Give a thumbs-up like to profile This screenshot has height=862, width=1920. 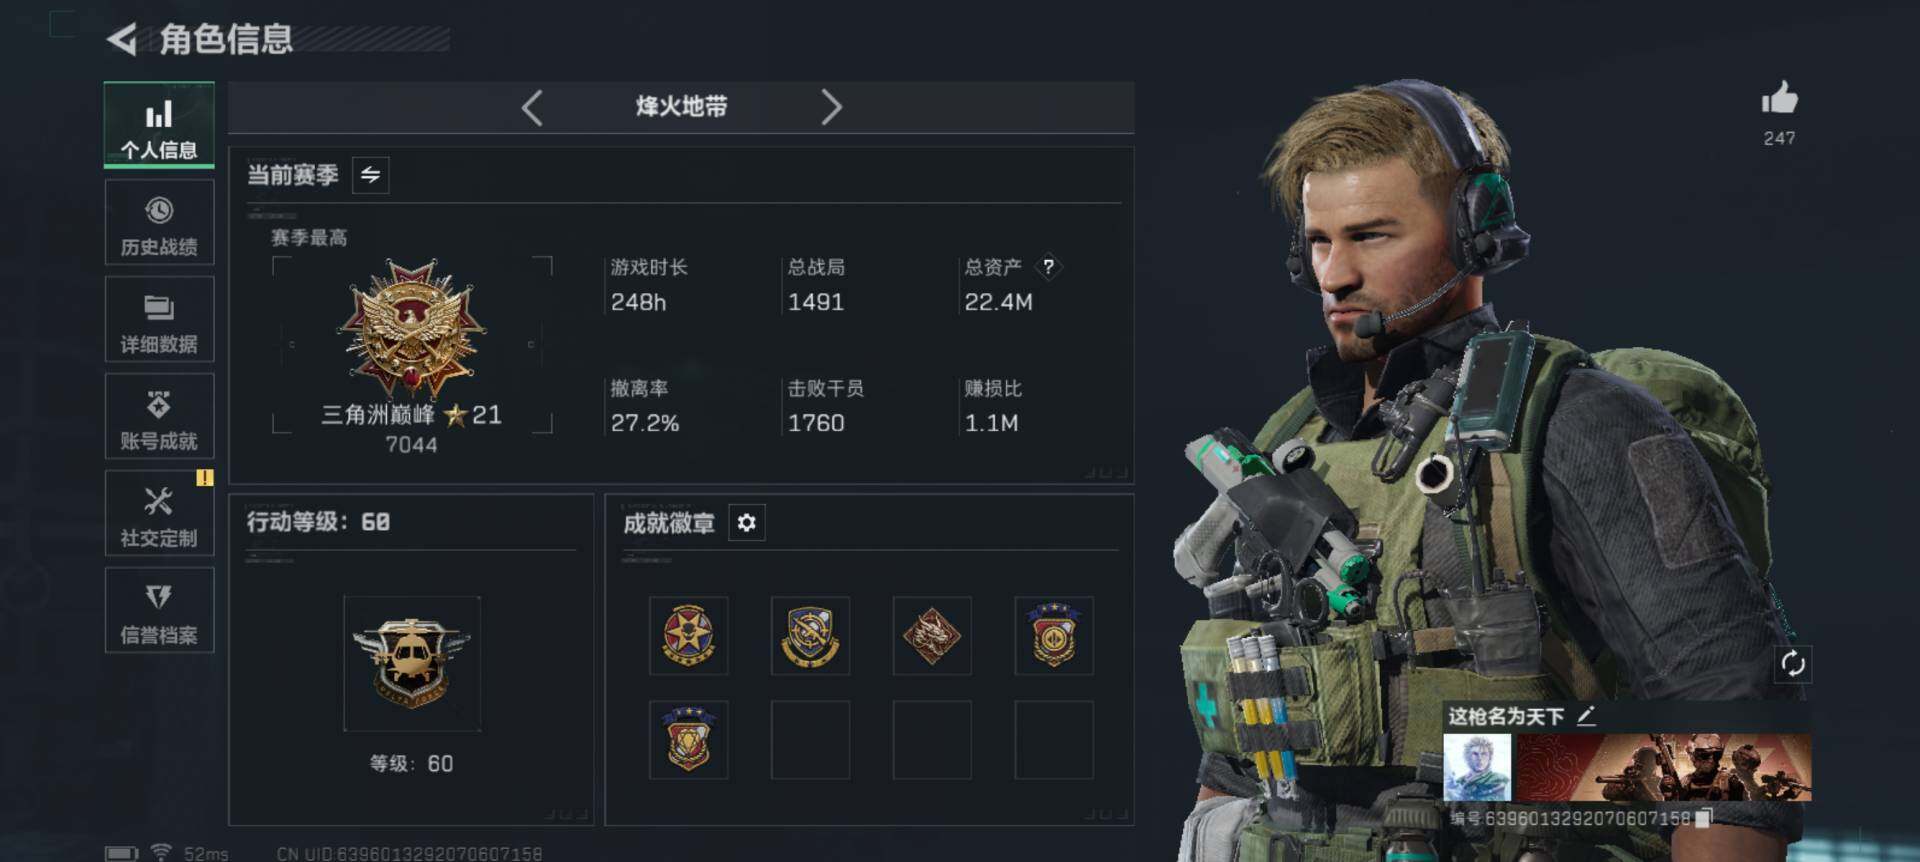coord(1779,99)
